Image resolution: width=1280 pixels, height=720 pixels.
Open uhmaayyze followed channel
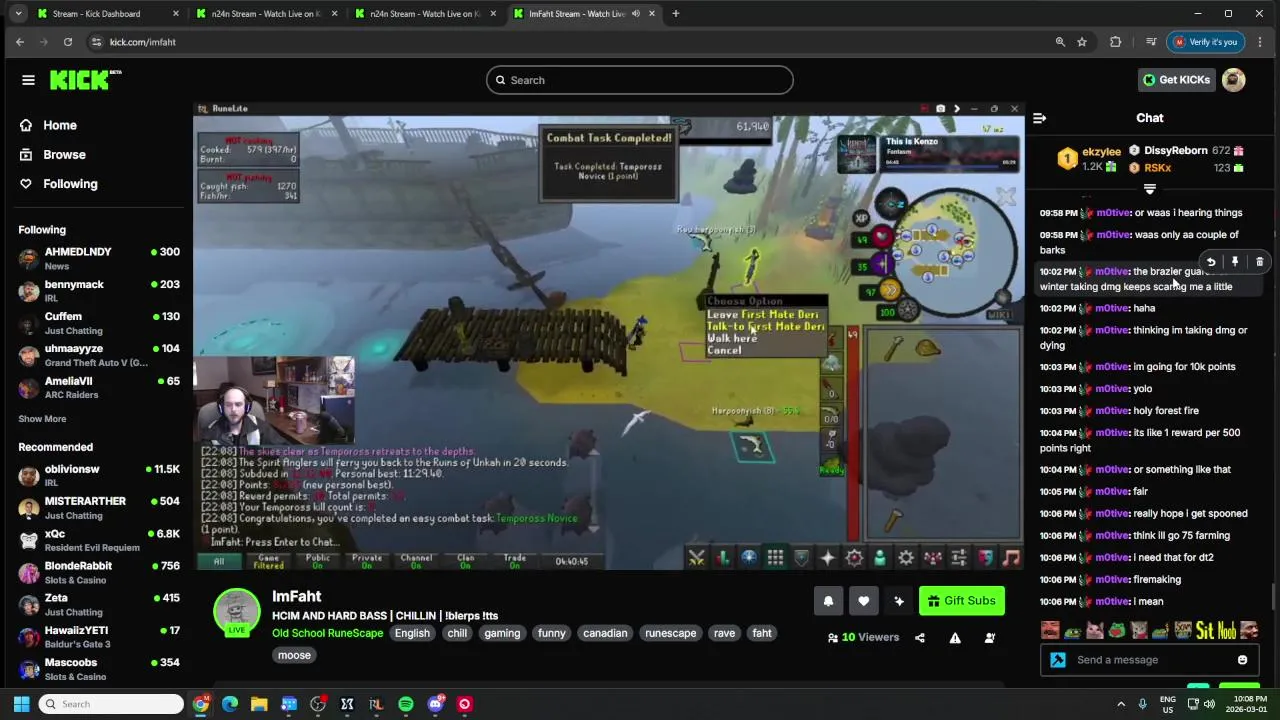(98, 355)
